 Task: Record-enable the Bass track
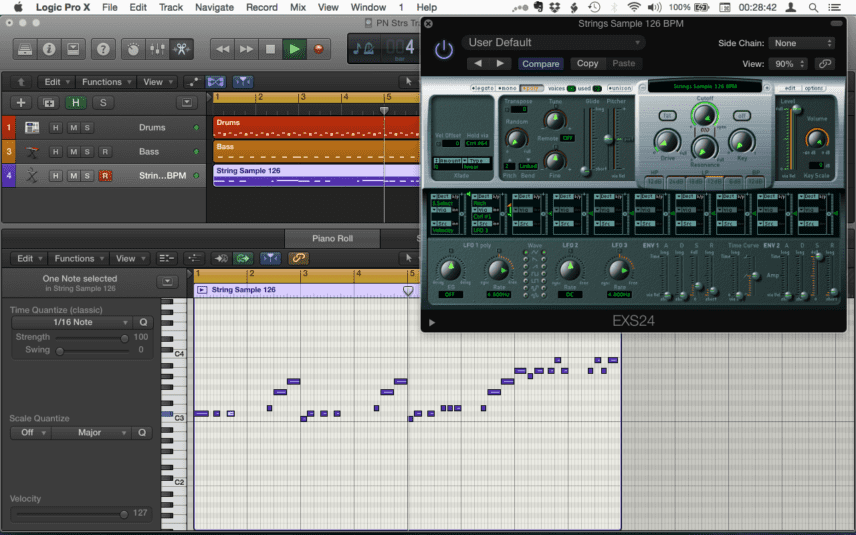click(104, 151)
